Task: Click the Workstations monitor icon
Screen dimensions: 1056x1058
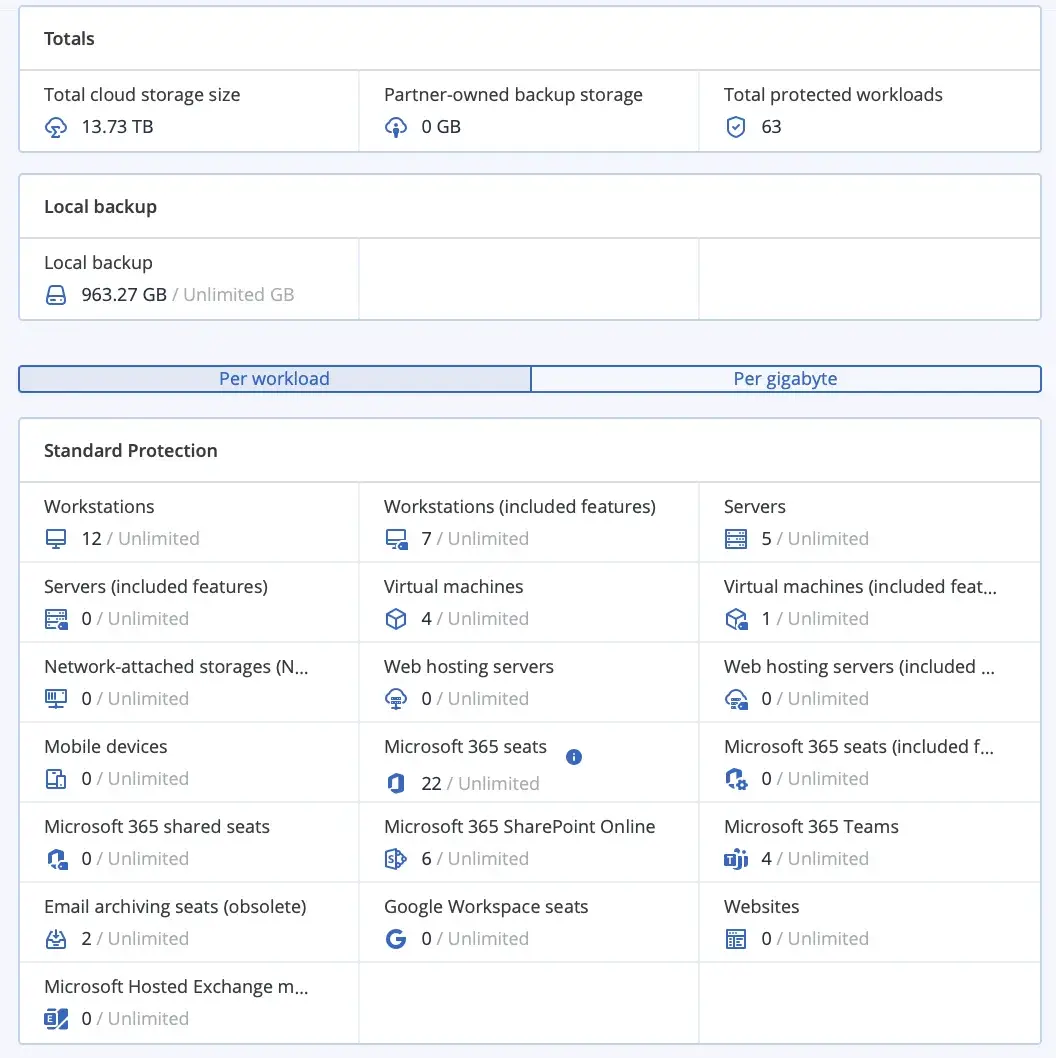Action: (56, 540)
